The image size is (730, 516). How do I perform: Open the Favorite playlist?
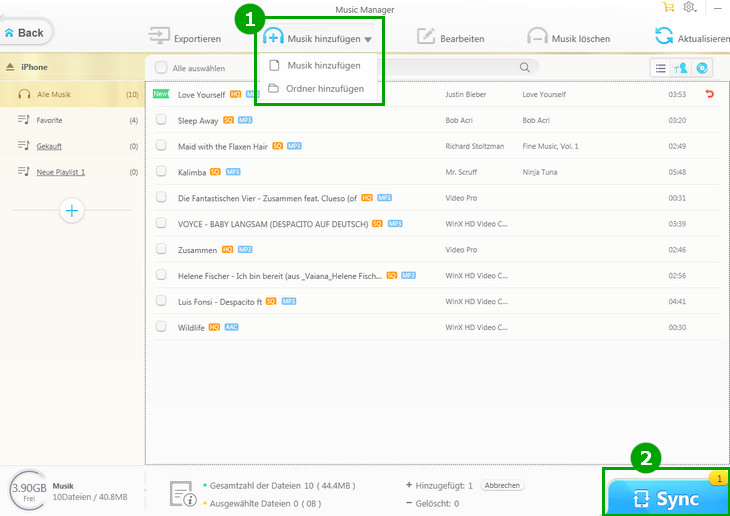tap(50, 120)
